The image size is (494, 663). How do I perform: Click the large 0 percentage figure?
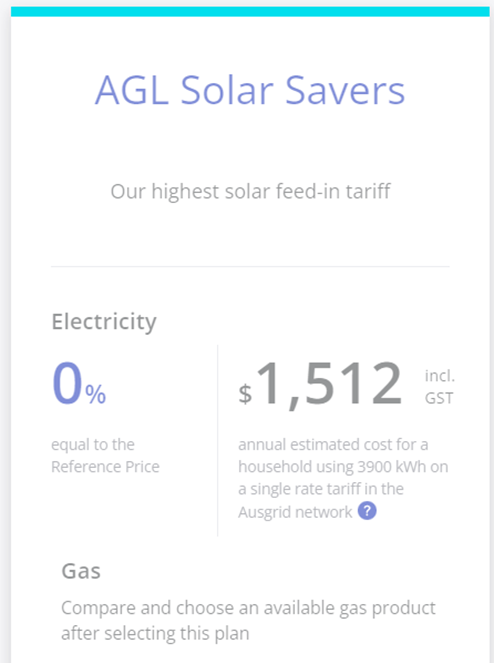pyautogui.click(x=67, y=384)
